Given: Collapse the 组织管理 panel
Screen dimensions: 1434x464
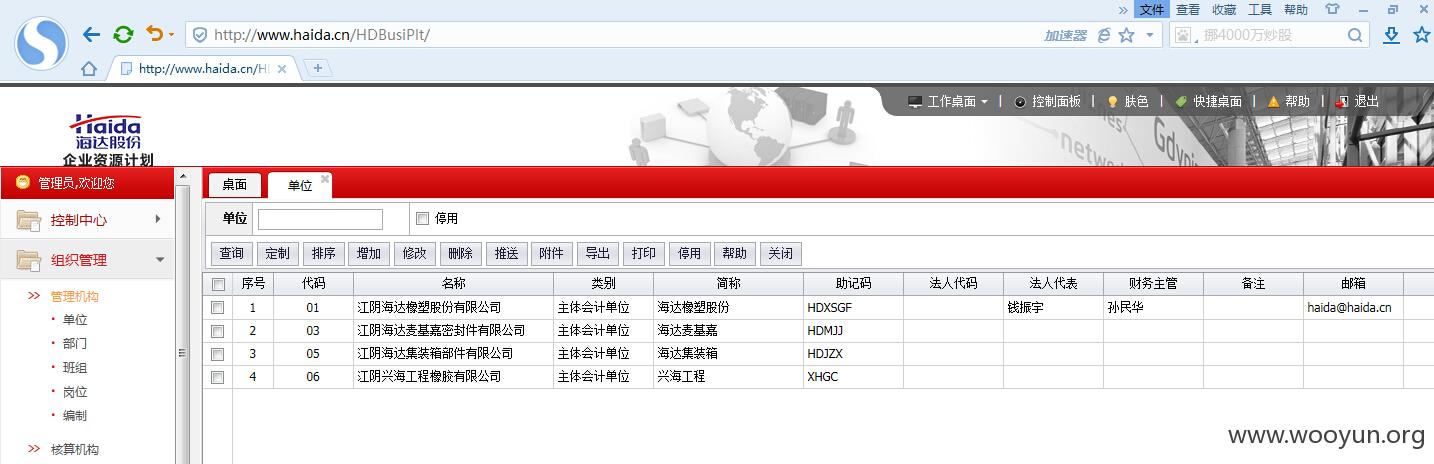Looking at the screenshot, I should (160, 260).
